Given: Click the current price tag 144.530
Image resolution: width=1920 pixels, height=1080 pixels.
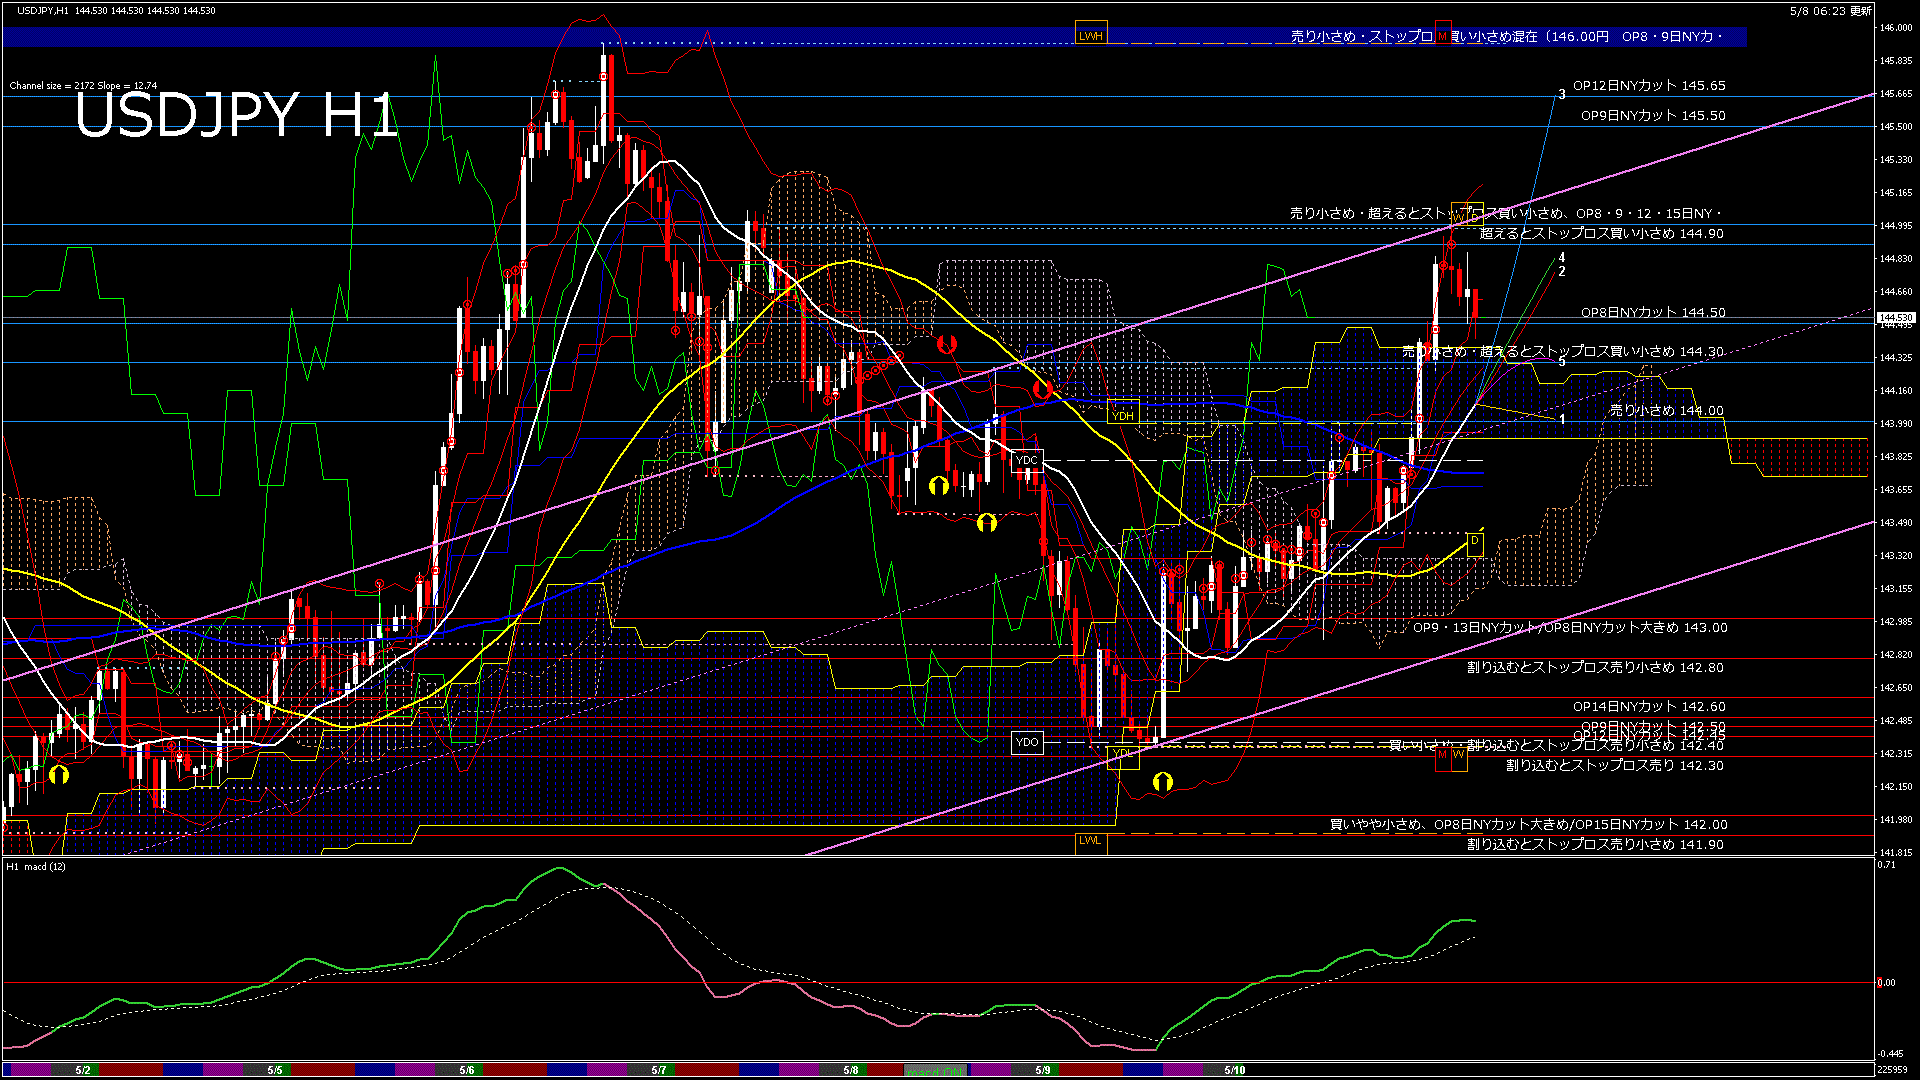Looking at the screenshot, I should pyautogui.click(x=1895, y=318).
